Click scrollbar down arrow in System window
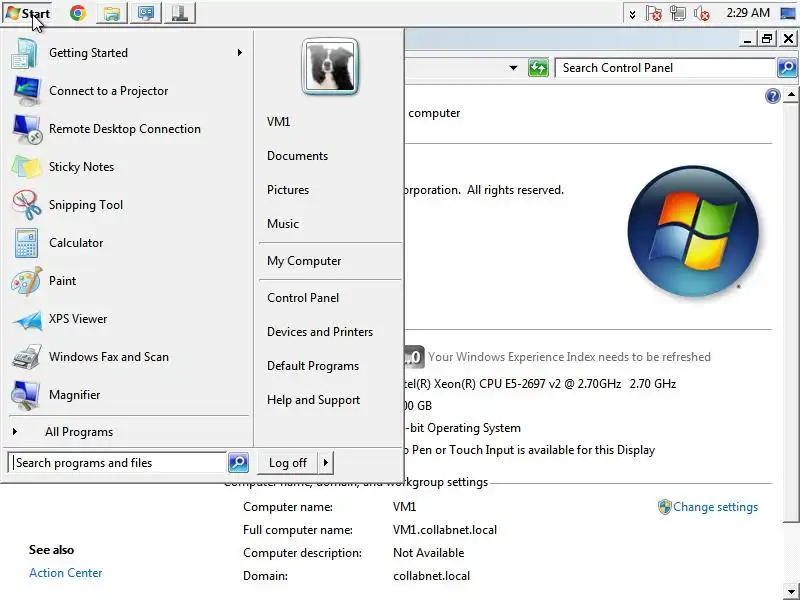The image size is (800, 600). click(x=791, y=592)
